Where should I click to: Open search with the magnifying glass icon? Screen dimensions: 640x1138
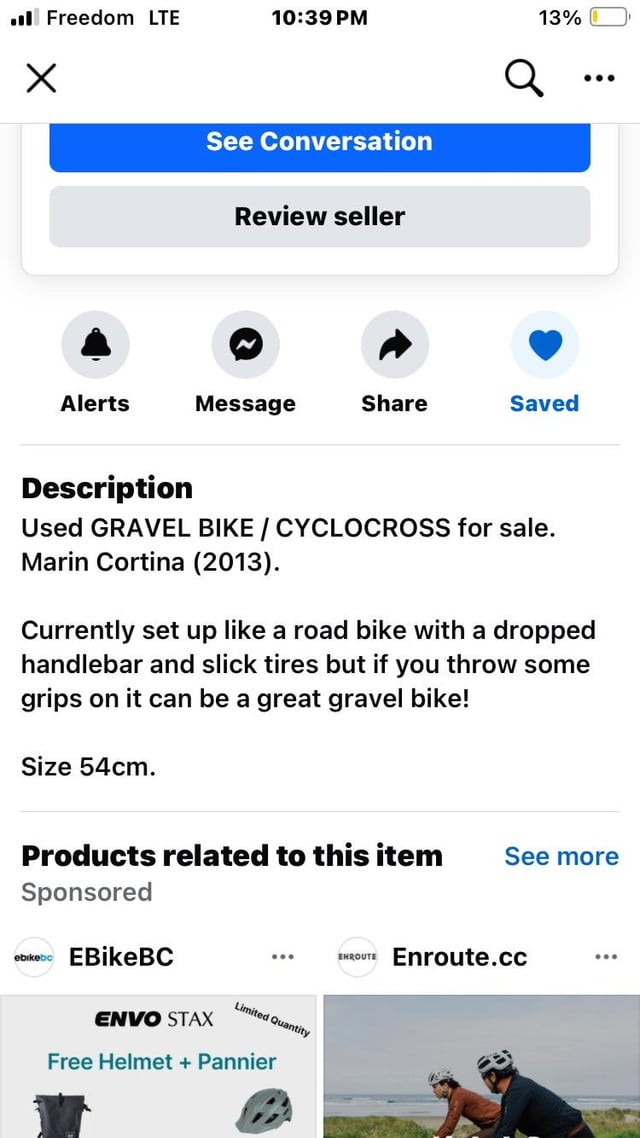pyautogui.click(x=524, y=77)
